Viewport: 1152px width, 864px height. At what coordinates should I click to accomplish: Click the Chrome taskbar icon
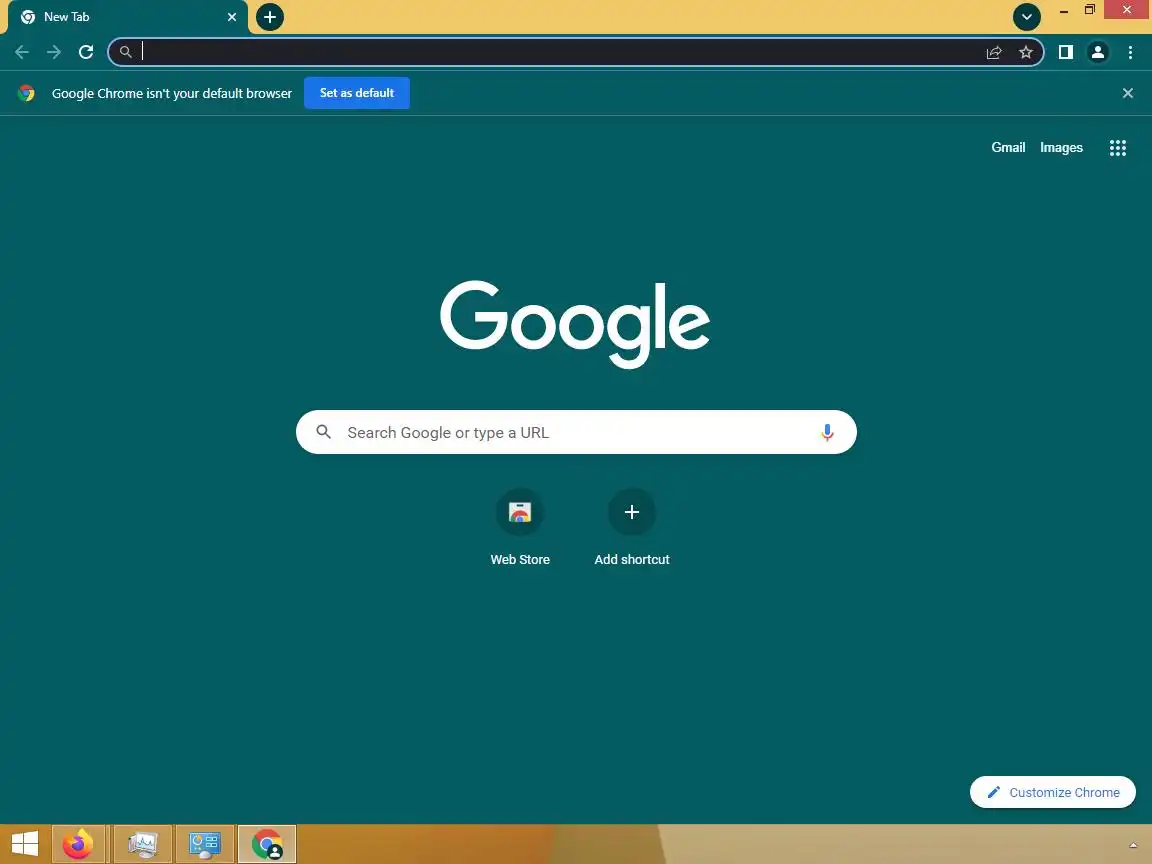pyautogui.click(x=267, y=845)
